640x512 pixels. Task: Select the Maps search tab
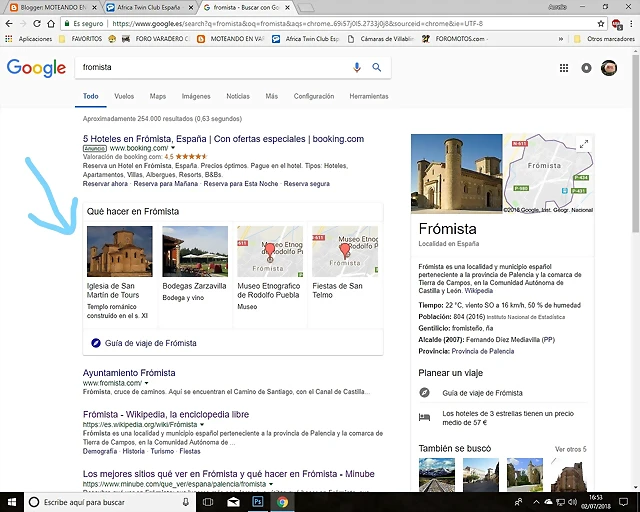point(158,96)
